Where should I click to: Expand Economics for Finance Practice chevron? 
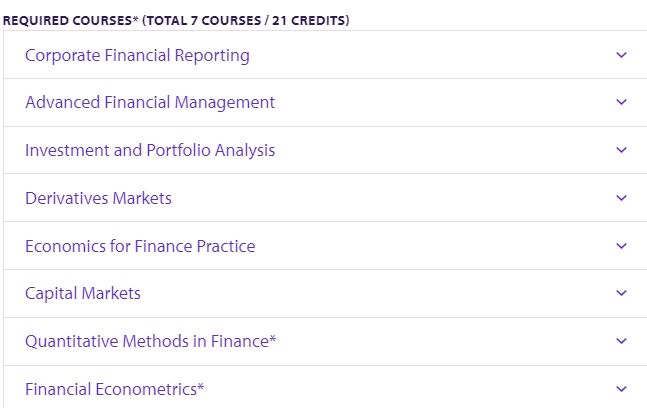click(x=621, y=246)
